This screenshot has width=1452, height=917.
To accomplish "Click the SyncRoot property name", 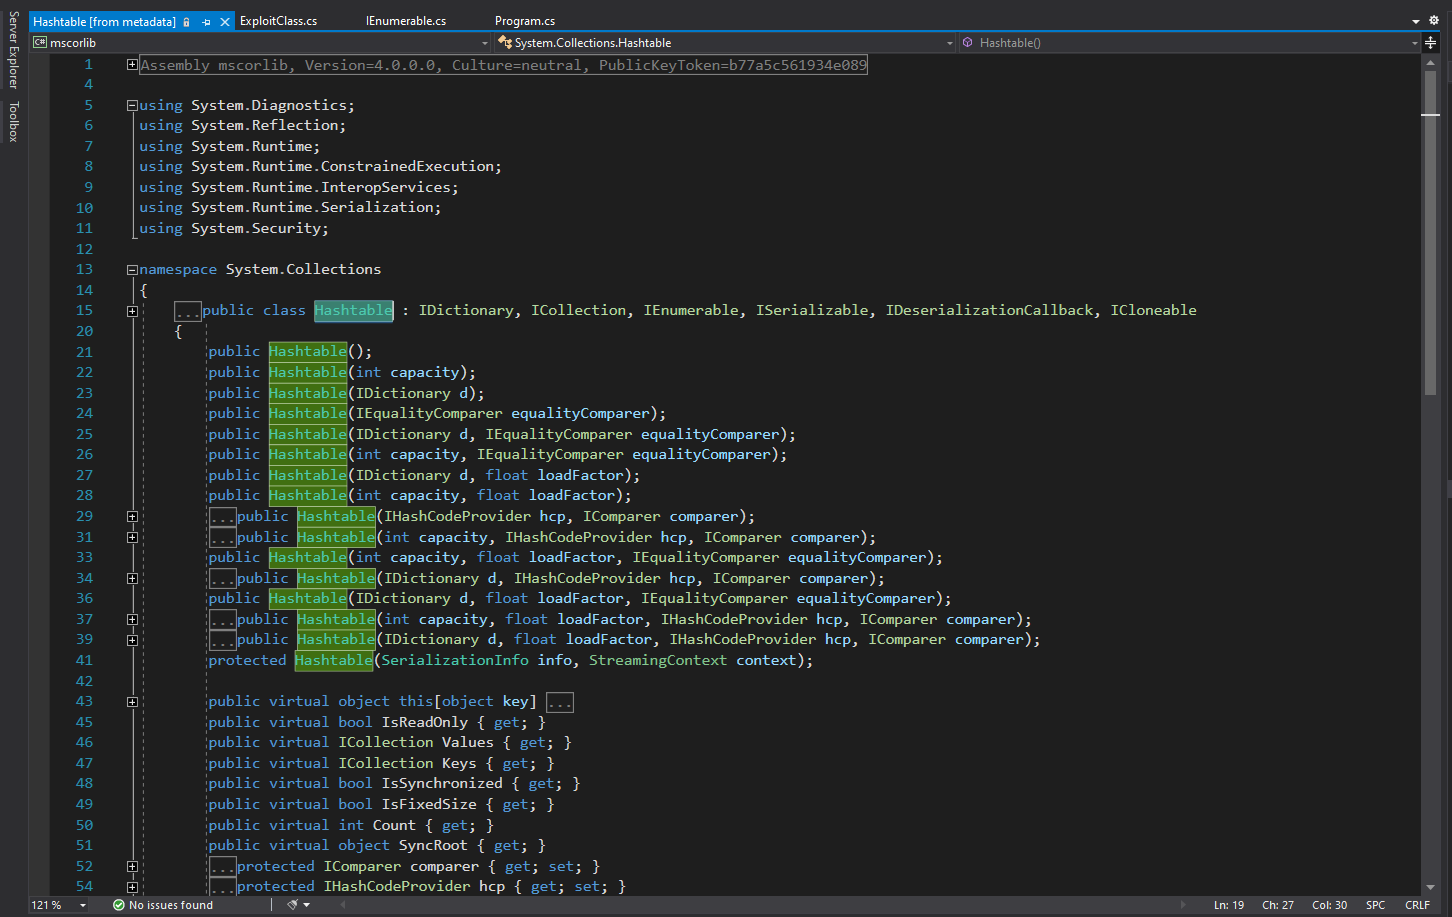I will [x=433, y=845].
